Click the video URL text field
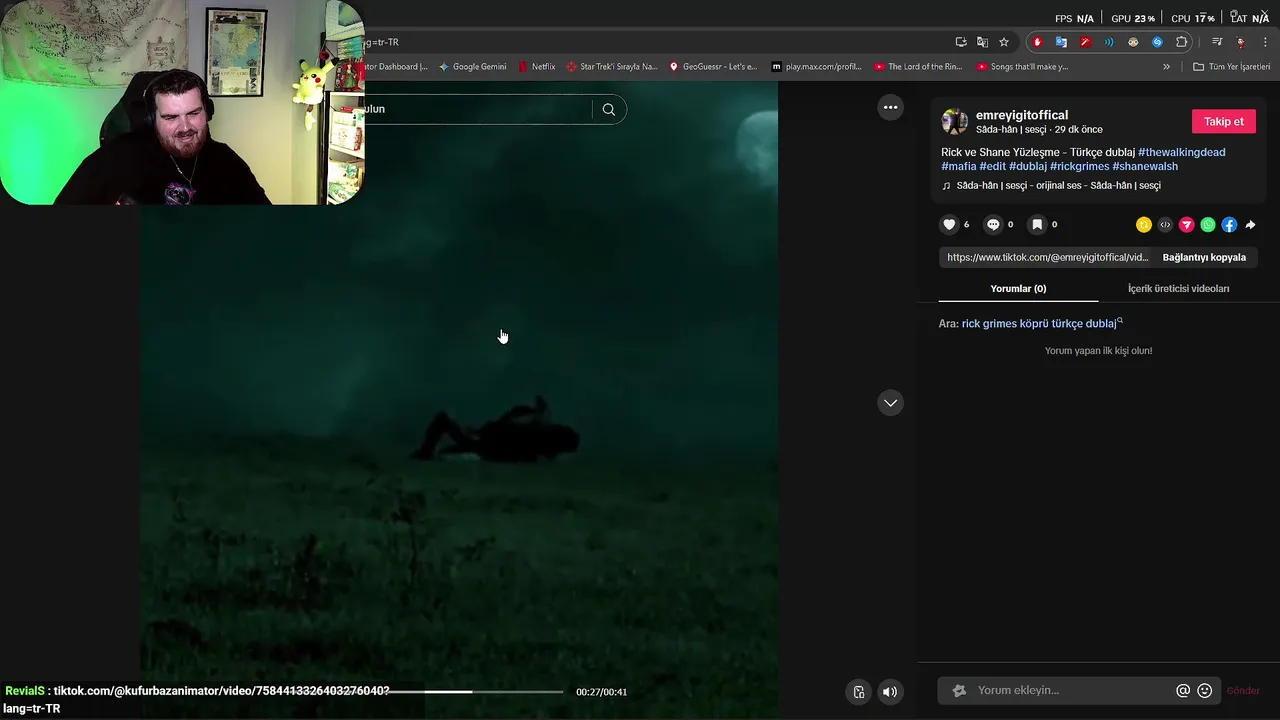This screenshot has height=720, width=1280. tap(1047, 257)
